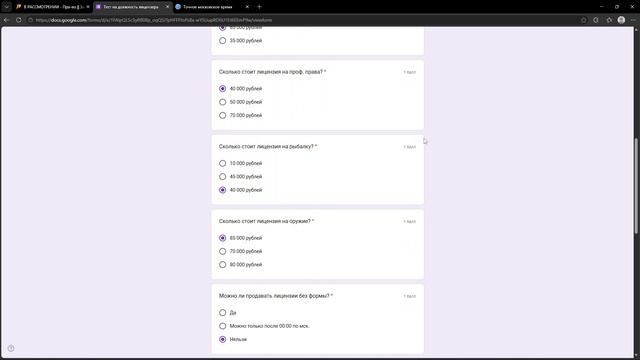Switch to the 'Тест на должность лицензера' tab
This screenshot has width=640, height=360.
[x=132, y=7]
